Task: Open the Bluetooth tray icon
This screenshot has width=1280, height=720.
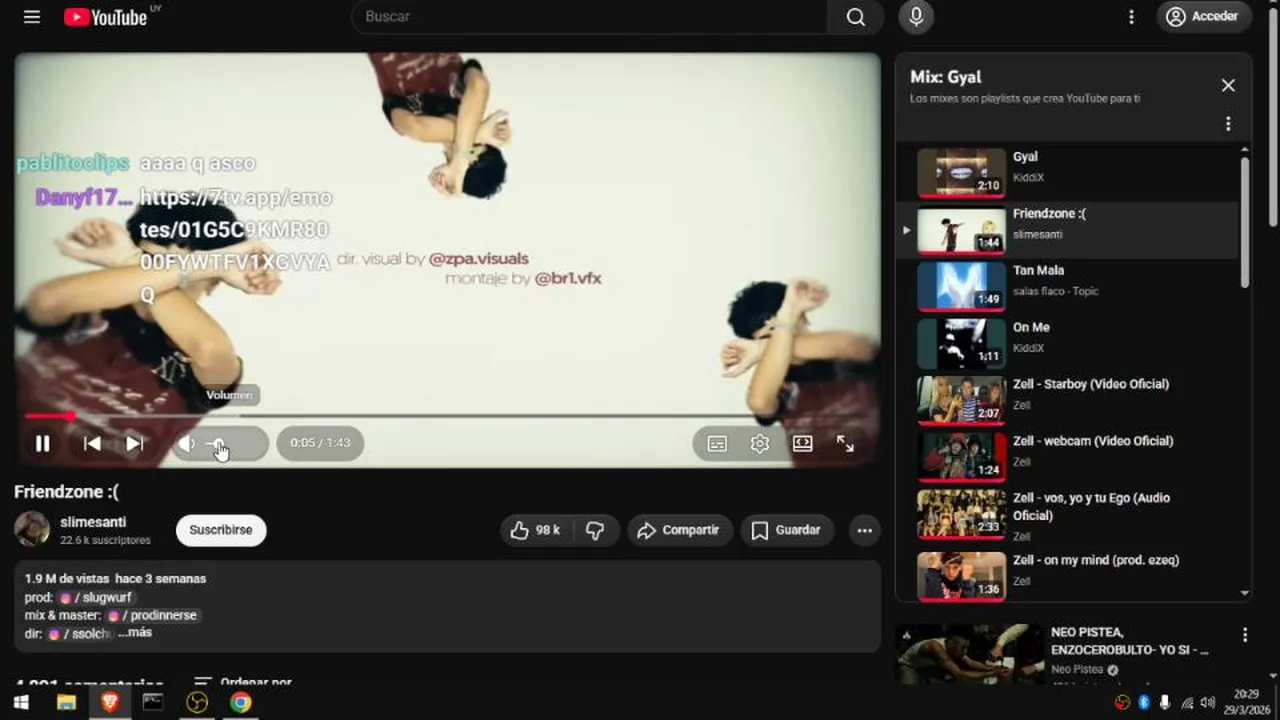Action: click(x=1144, y=703)
